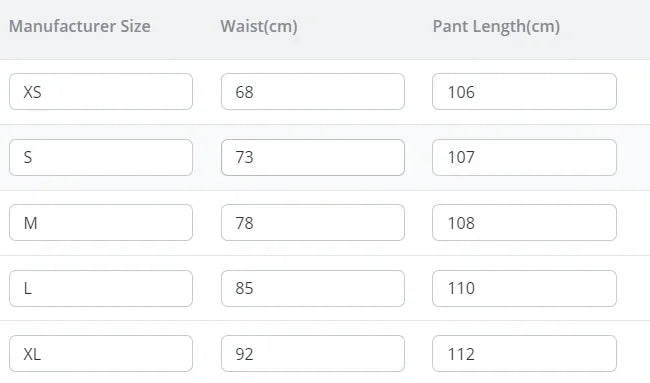Select the L manufacturer size field

(101, 288)
